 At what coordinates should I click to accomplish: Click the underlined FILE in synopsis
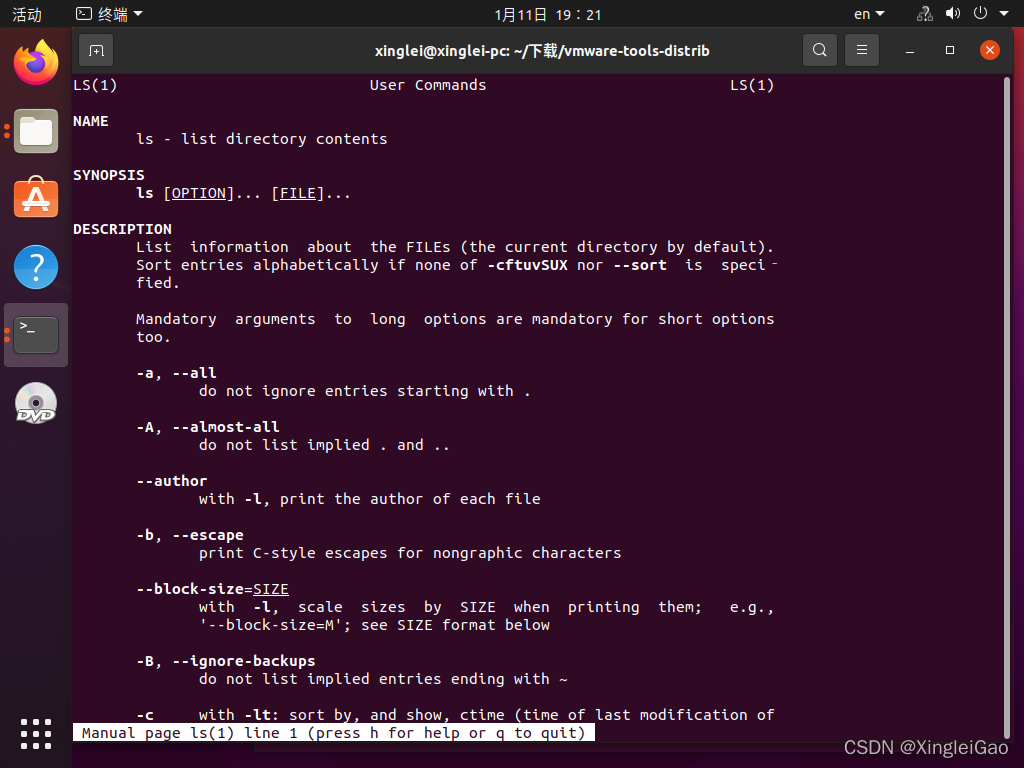point(298,193)
